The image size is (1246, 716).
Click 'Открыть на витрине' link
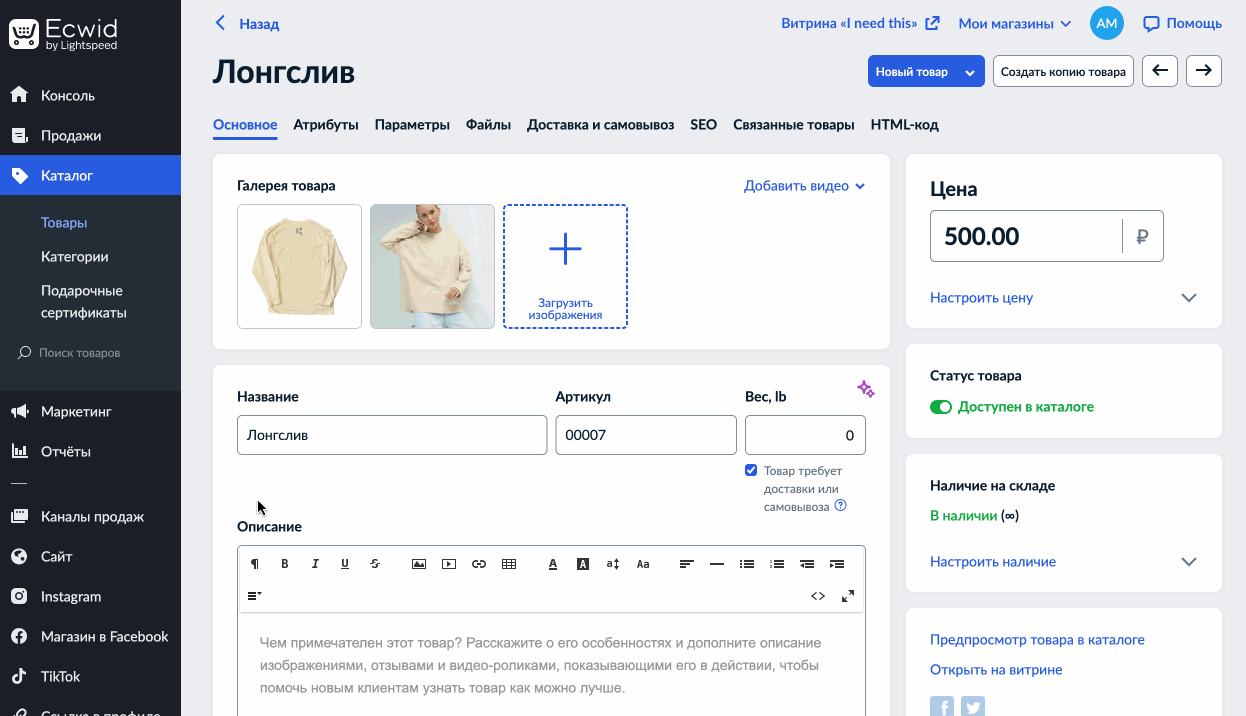pyautogui.click(x=996, y=669)
